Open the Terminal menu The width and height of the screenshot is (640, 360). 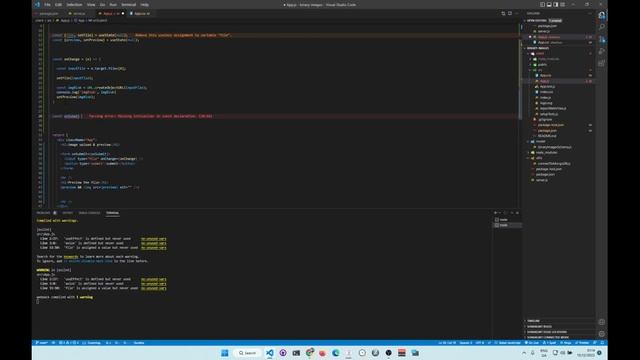pyautogui.click(x=129, y=4)
